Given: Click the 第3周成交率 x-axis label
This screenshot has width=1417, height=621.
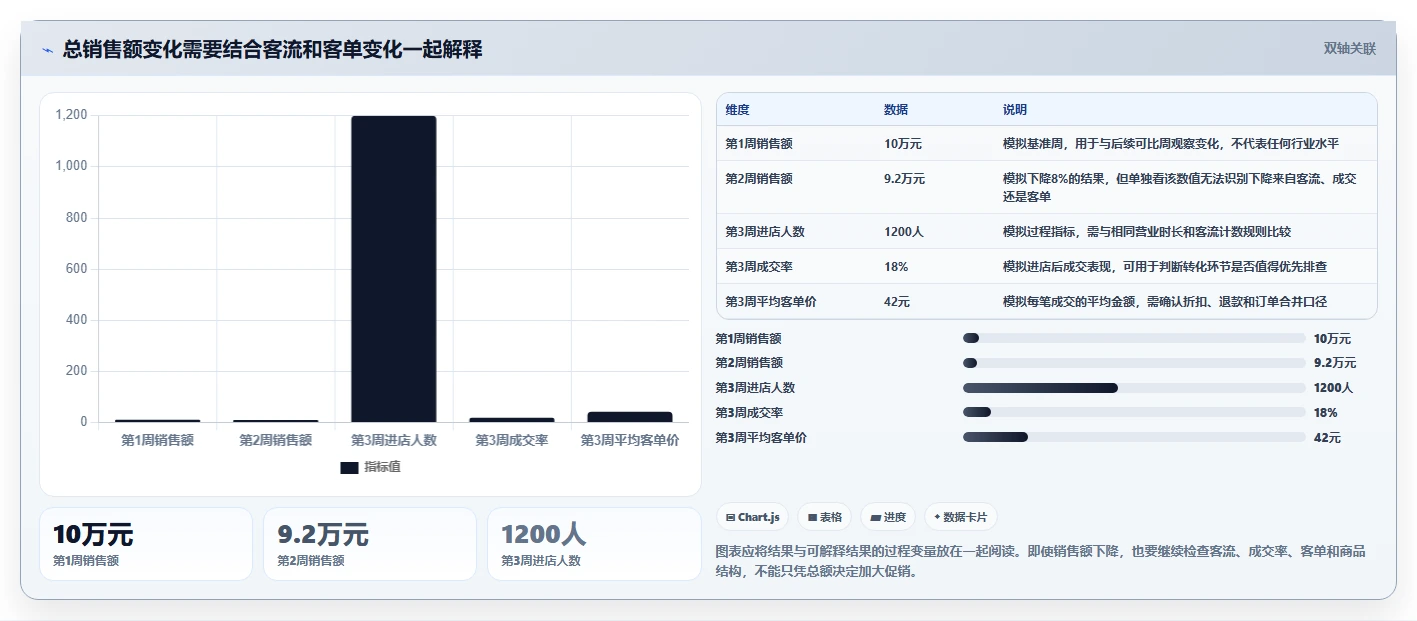Looking at the screenshot, I should click(x=512, y=440).
